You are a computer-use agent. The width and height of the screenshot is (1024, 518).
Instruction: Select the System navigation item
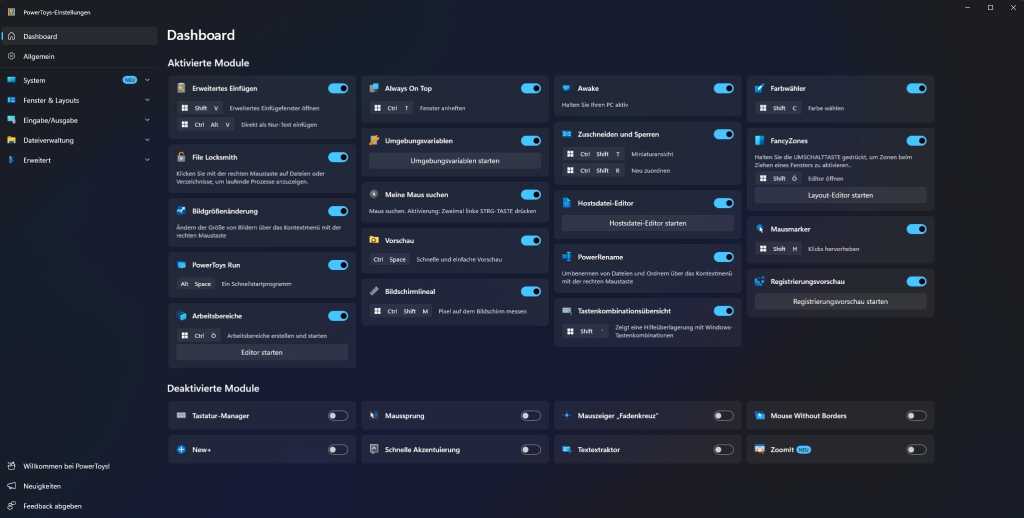click(x=79, y=80)
